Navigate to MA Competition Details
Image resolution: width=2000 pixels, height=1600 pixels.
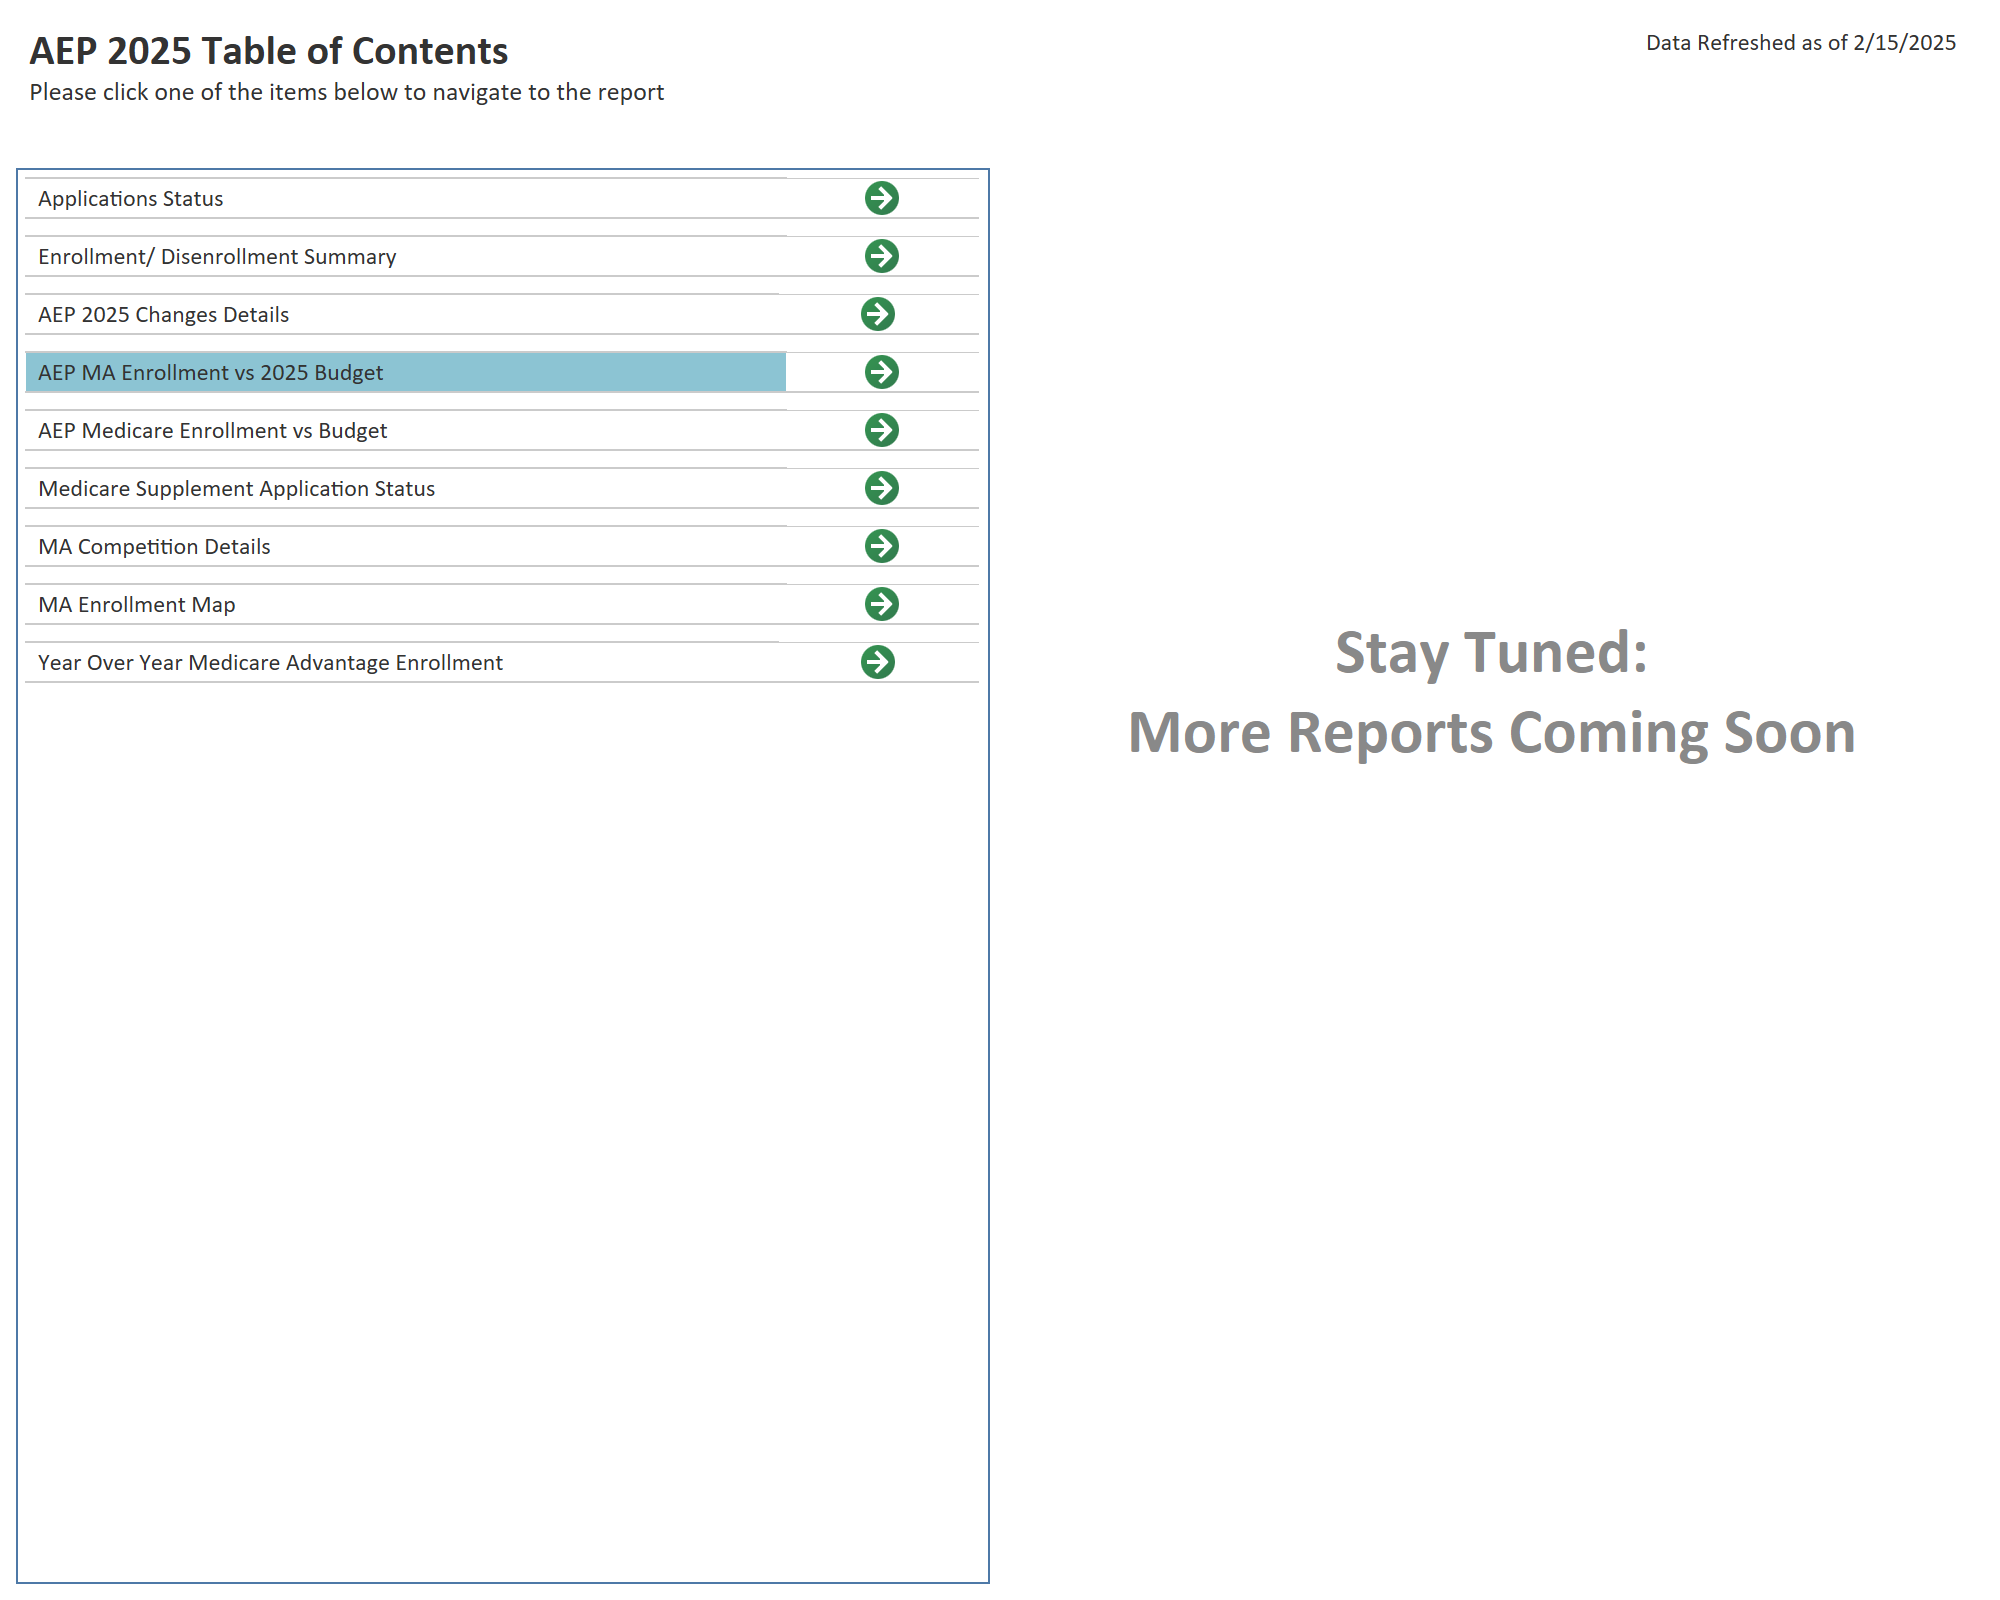pos(154,546)
